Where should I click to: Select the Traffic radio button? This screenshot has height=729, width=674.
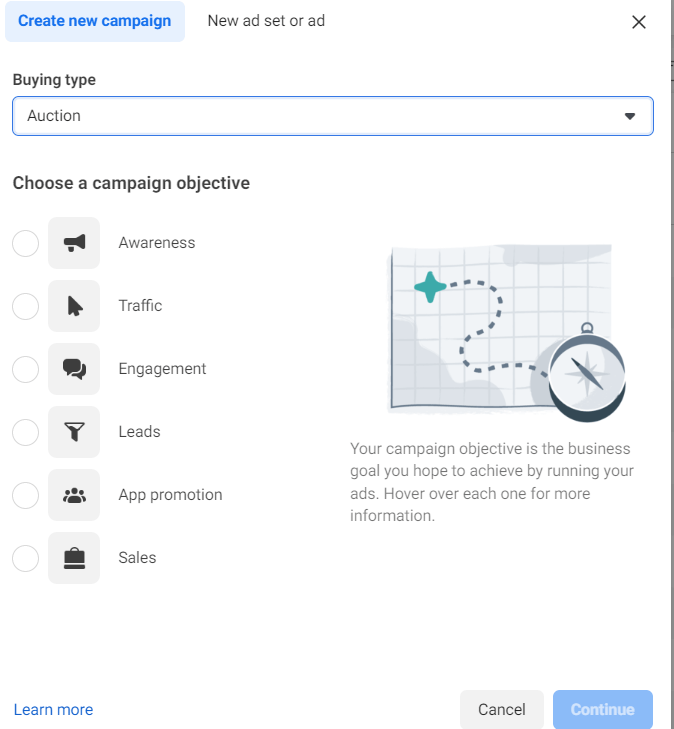[25, 306]
